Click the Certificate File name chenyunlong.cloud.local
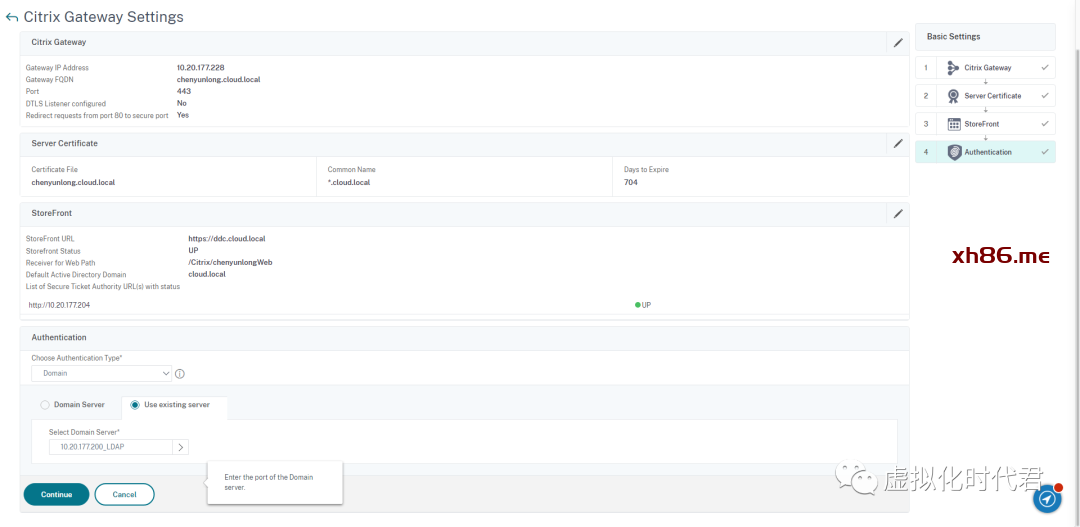Screen dimensions: 1080x527 pos(74,183)
